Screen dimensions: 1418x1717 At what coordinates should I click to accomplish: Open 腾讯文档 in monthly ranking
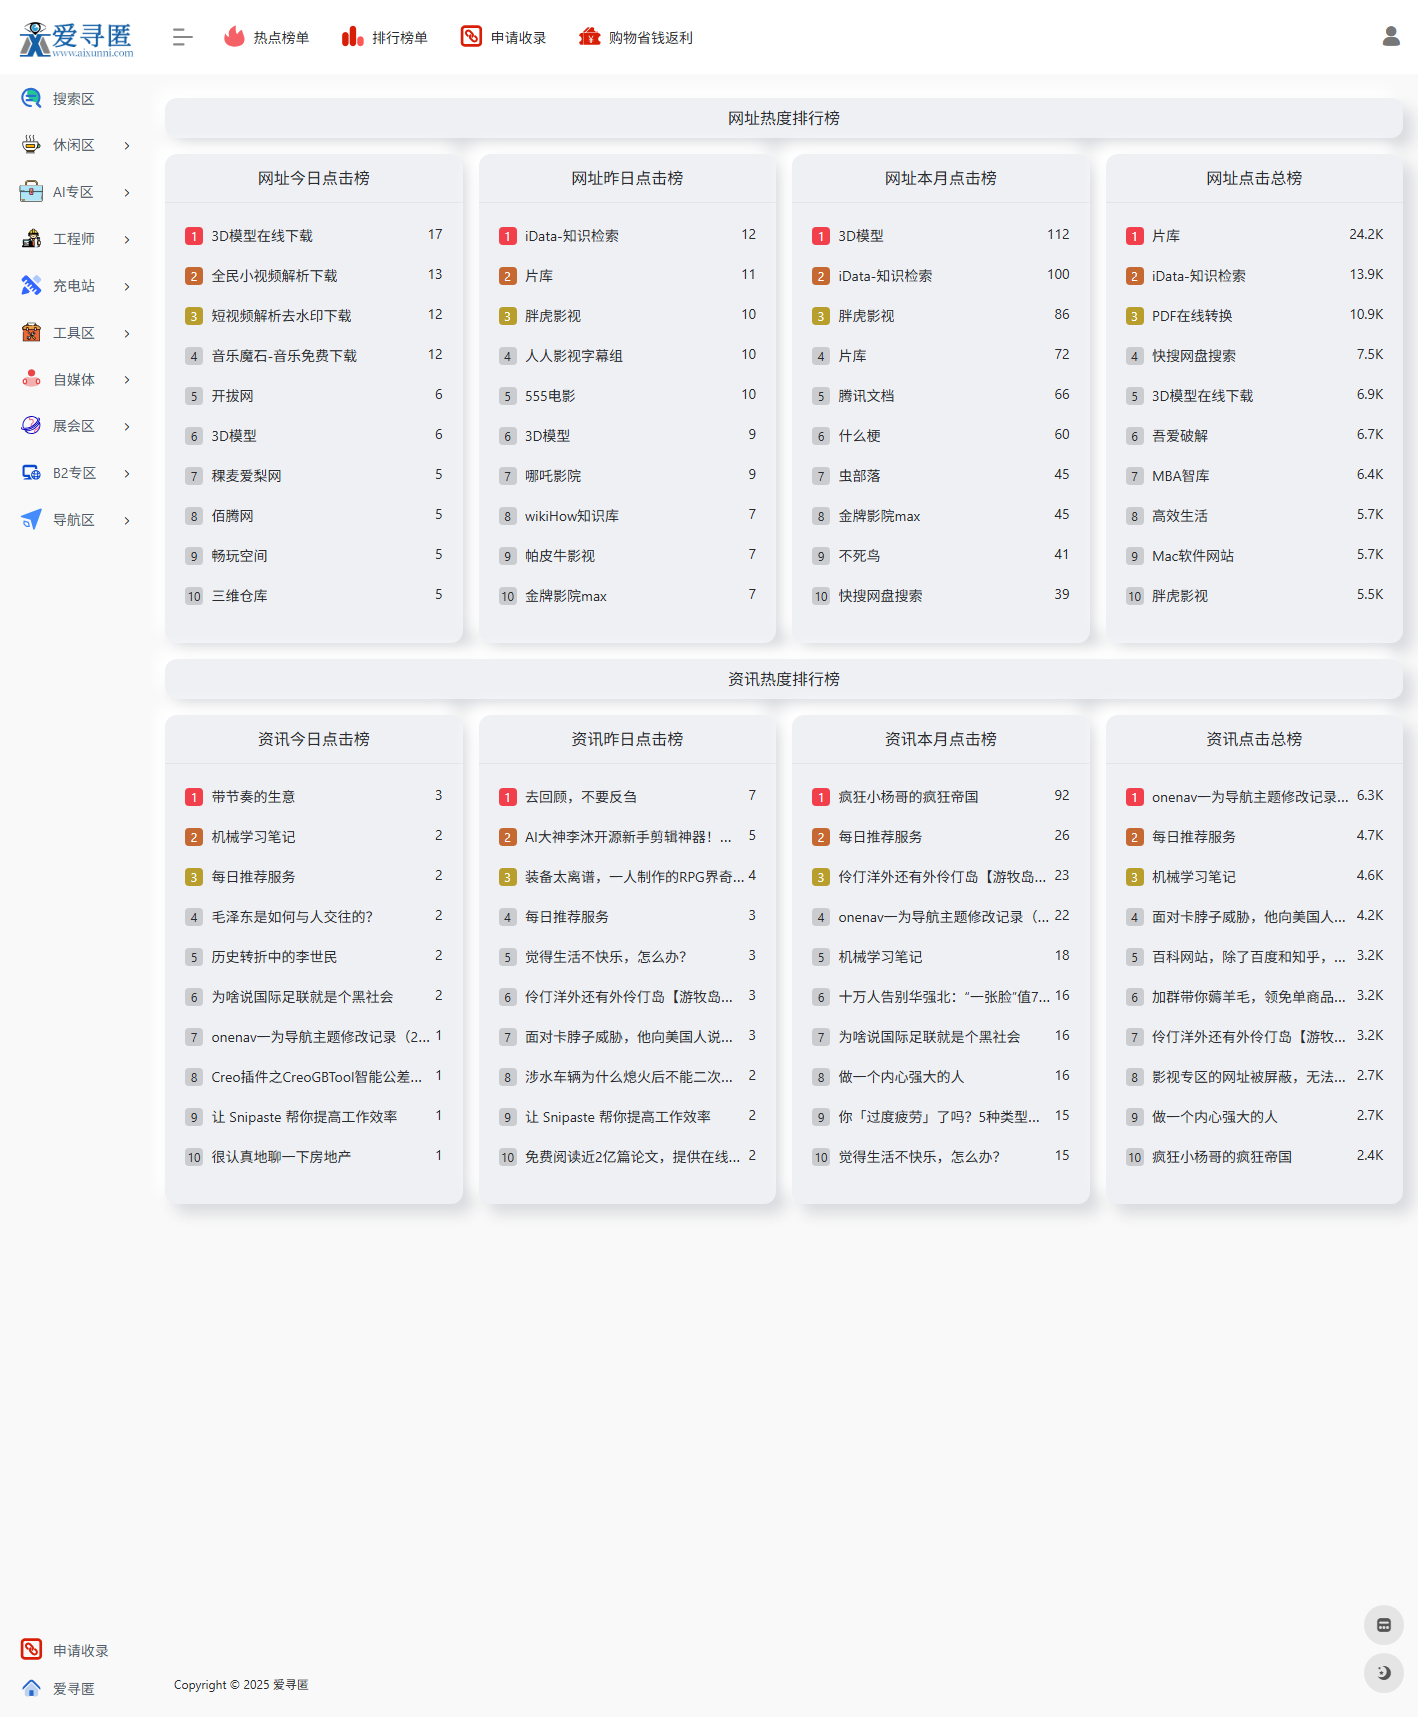[866, 396]
